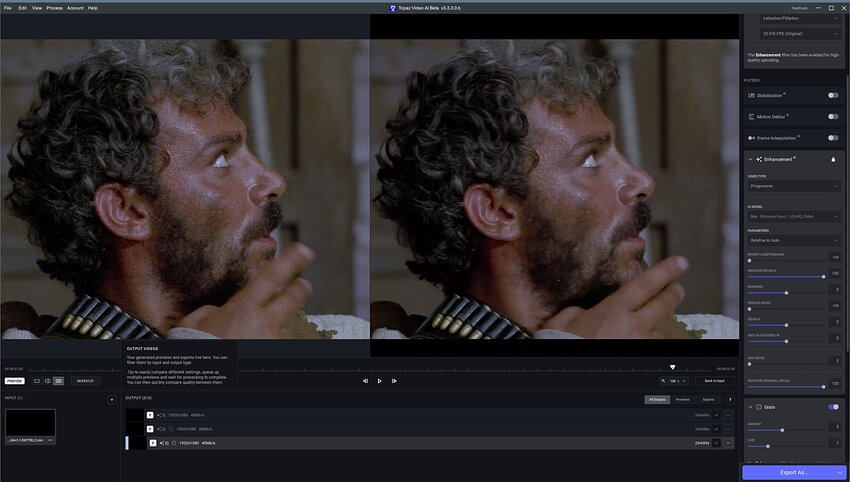
Task: Click the Frame Interpolation filter icon
Action: pyautogui.click(x=751, y=138)
